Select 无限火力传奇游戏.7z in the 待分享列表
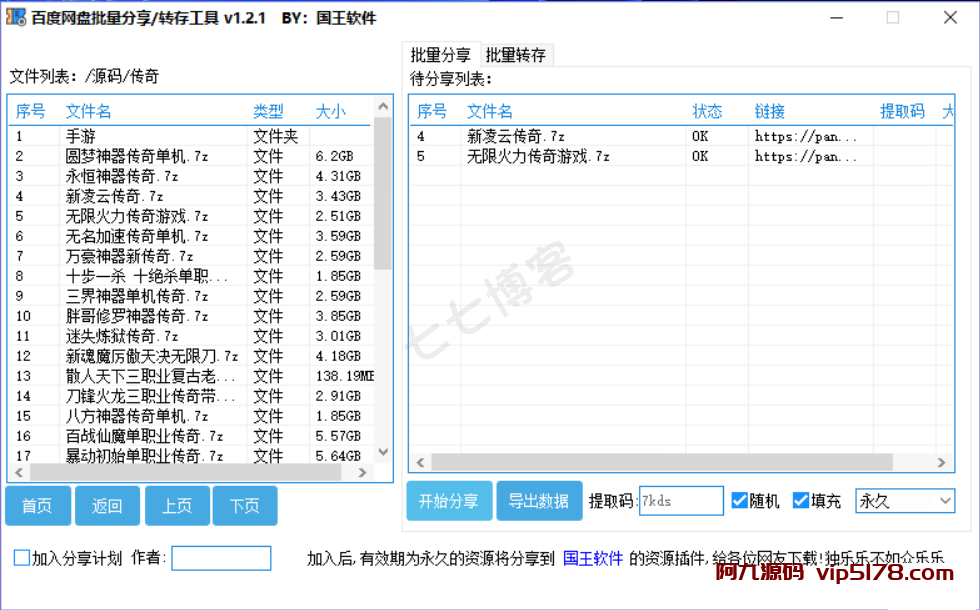The image size is (980, 610). 682,156
